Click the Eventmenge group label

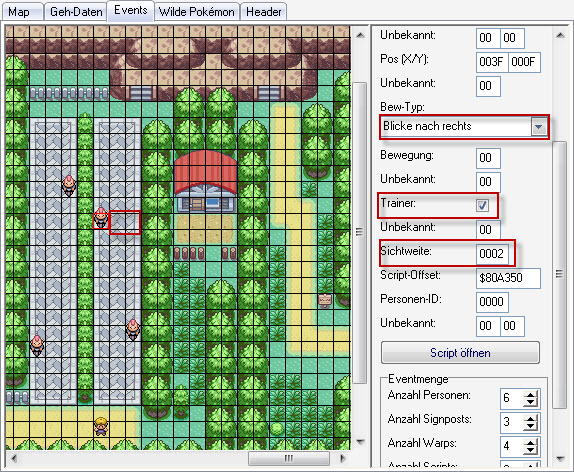(418, 379)
